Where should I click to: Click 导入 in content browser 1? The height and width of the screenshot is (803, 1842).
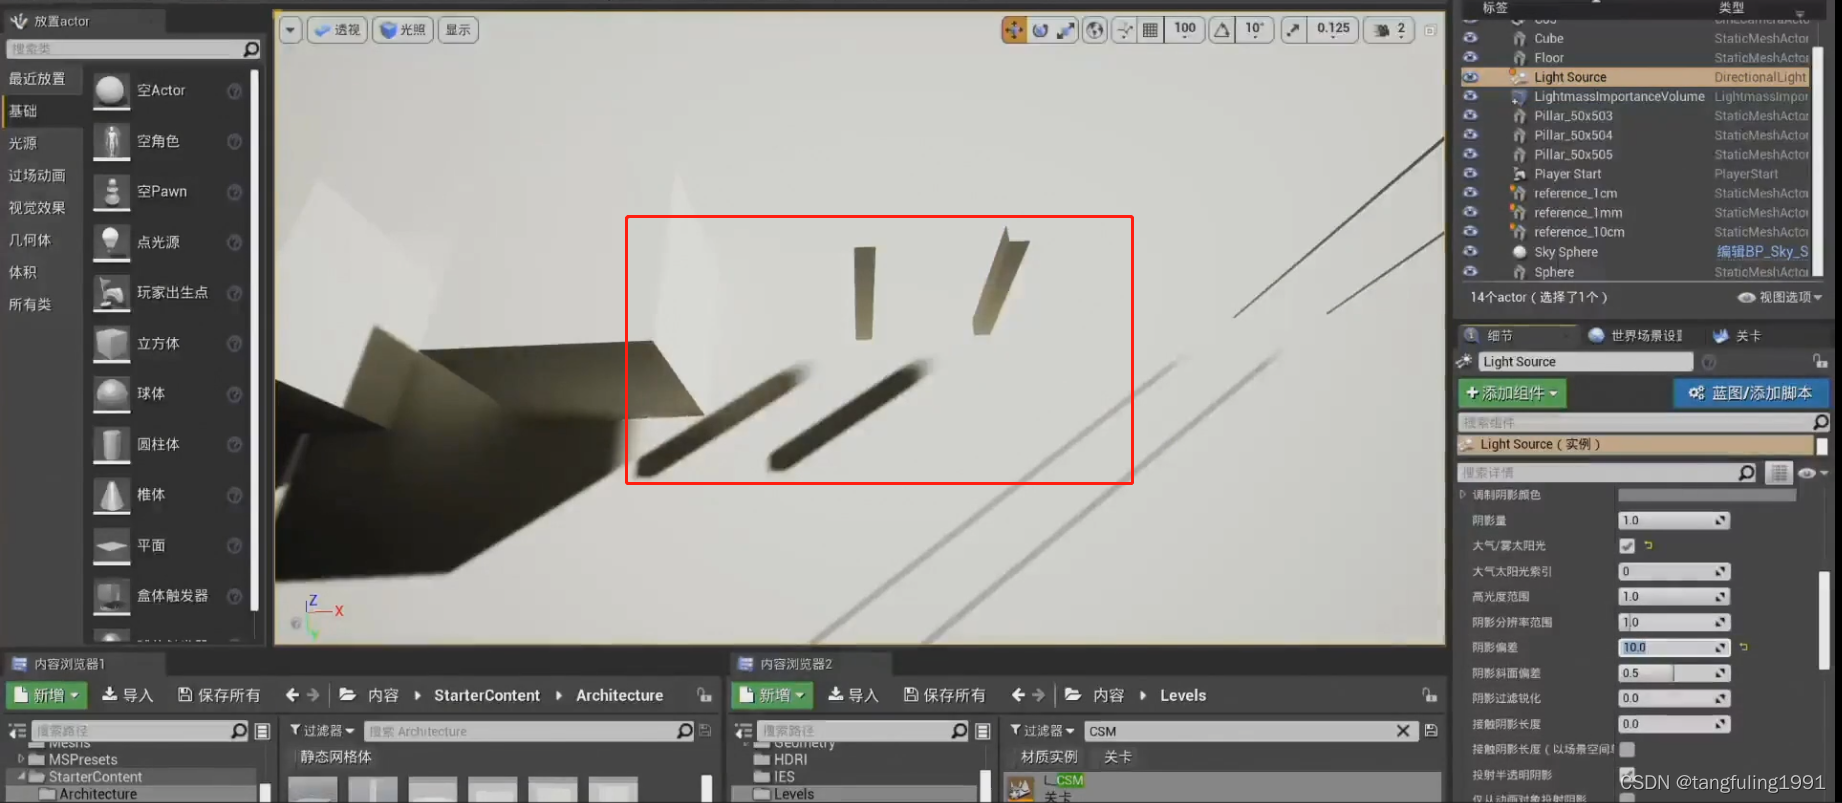[x=127, y=695]
